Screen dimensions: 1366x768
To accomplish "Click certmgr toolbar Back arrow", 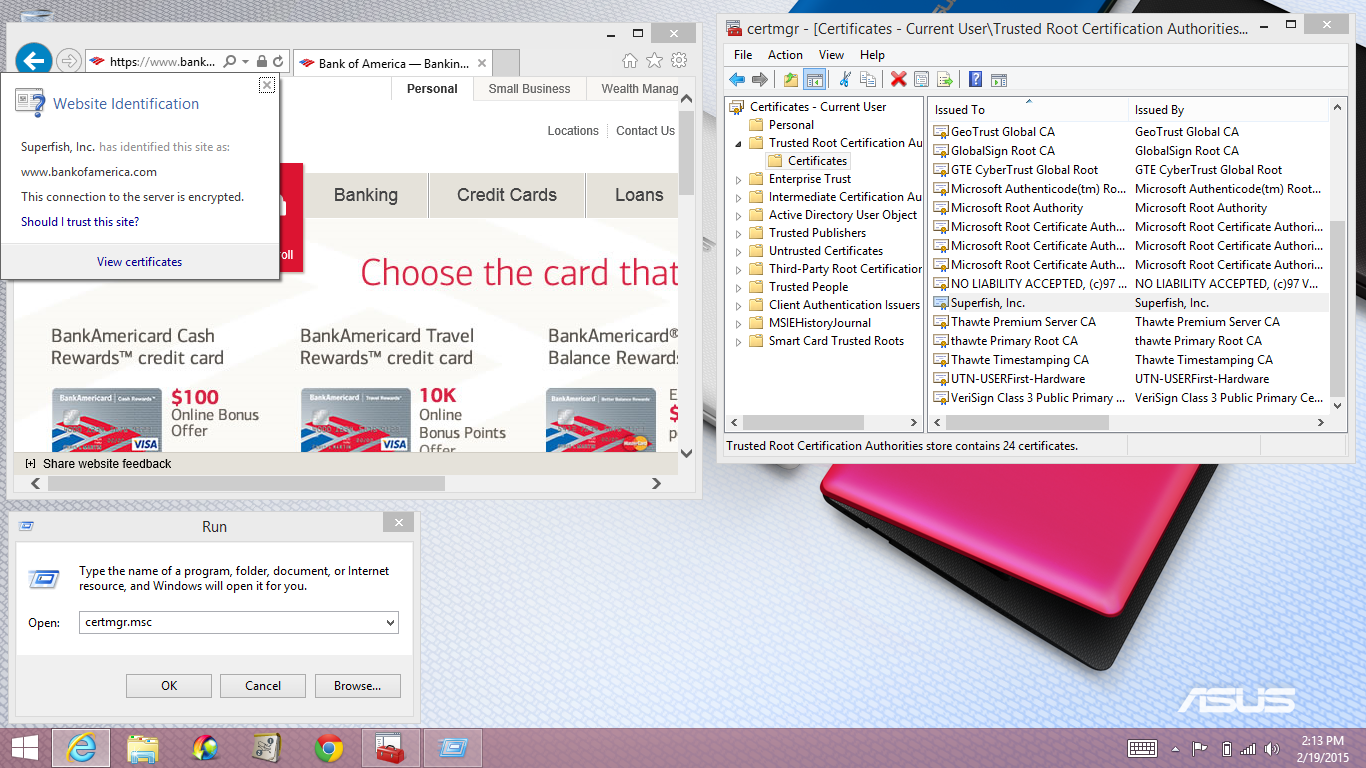I will point(737,80).
